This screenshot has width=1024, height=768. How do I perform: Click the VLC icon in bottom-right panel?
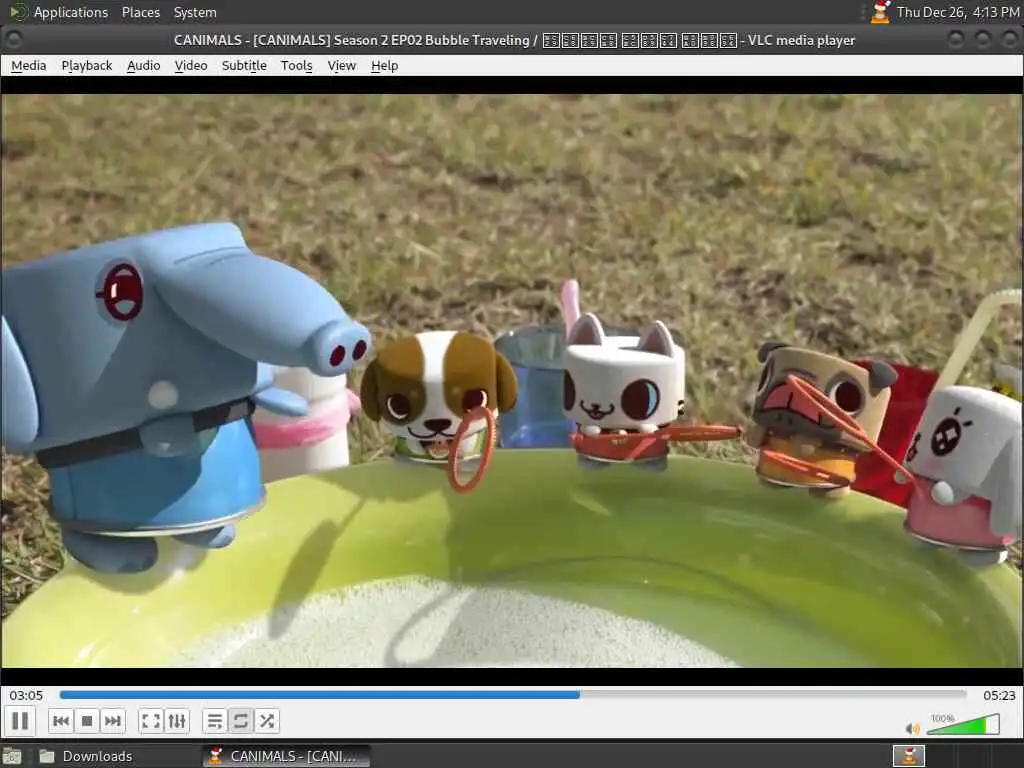coord(908,756)
